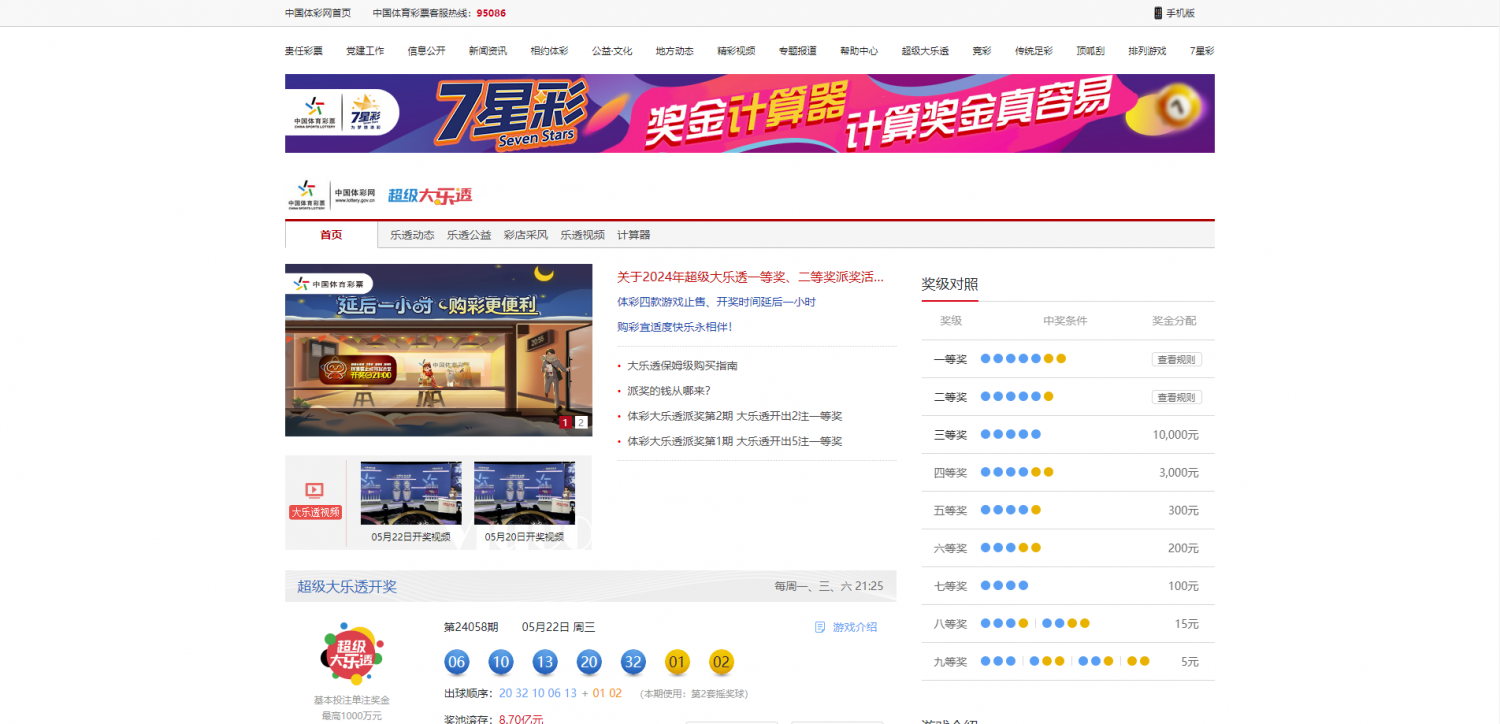Click blue ball number 20
This screenshot has height=724, width=1500.
(x=589, y=662)
